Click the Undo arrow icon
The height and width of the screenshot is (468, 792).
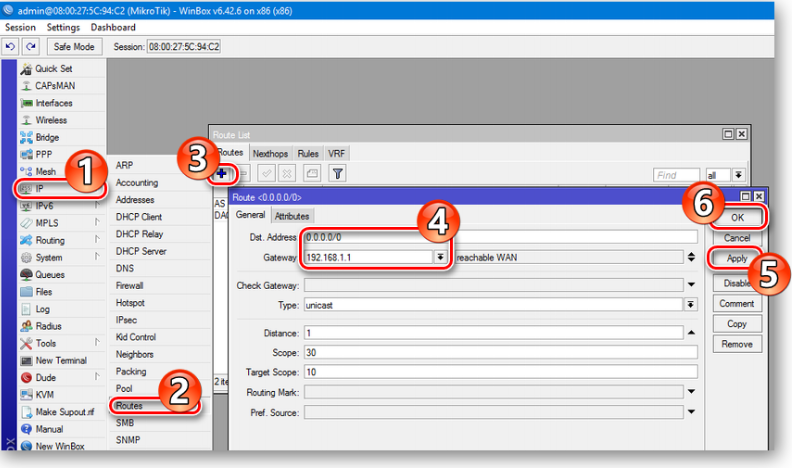click(11, 46)
